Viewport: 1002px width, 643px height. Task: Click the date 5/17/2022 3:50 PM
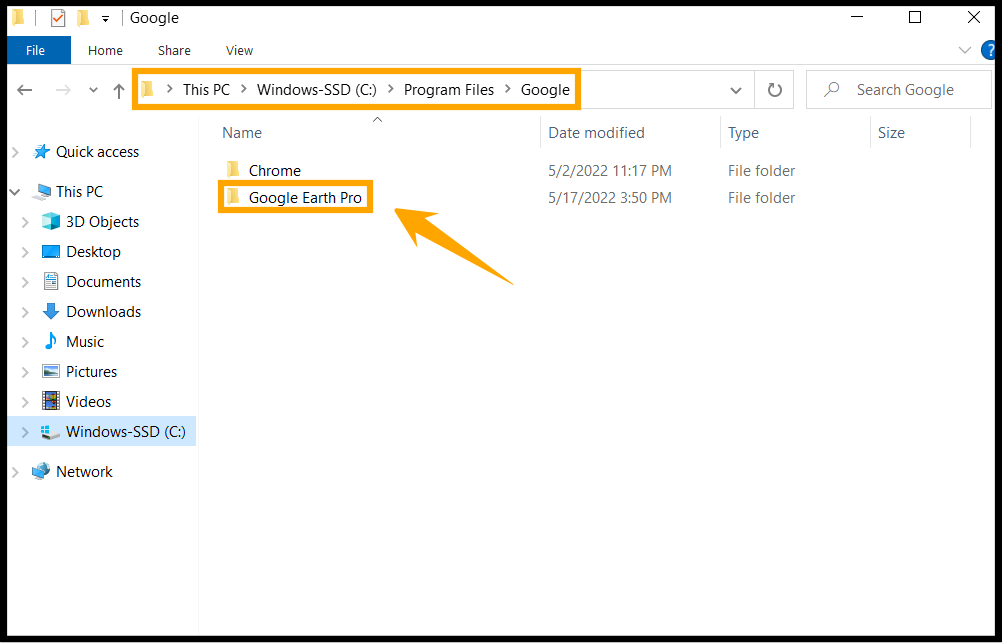(x=610, y=198)
